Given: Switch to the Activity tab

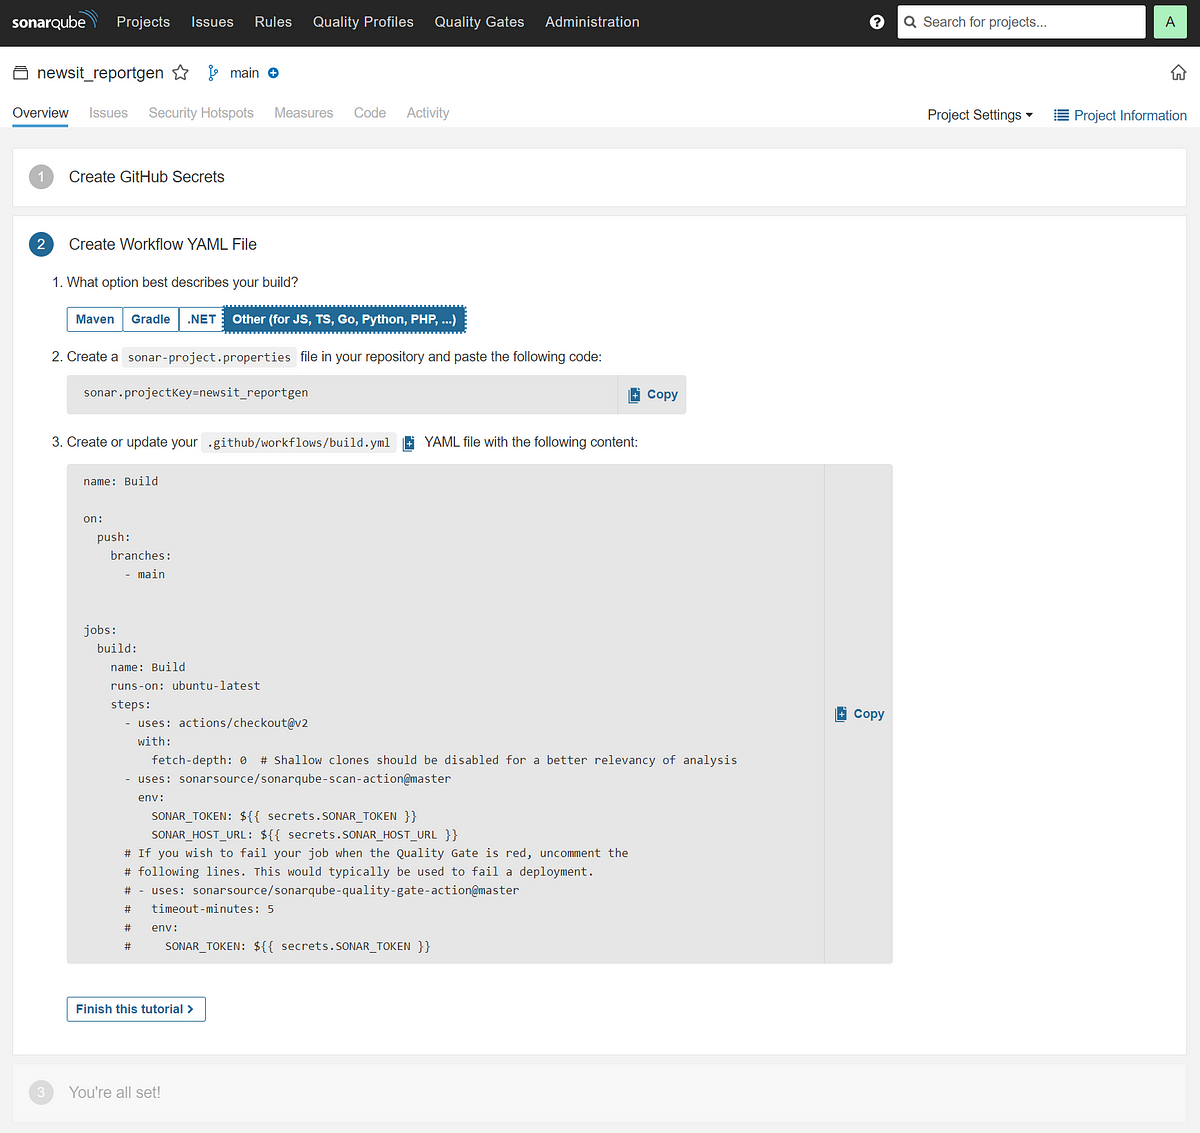Looking at the screenshot, I should [427, 113].
